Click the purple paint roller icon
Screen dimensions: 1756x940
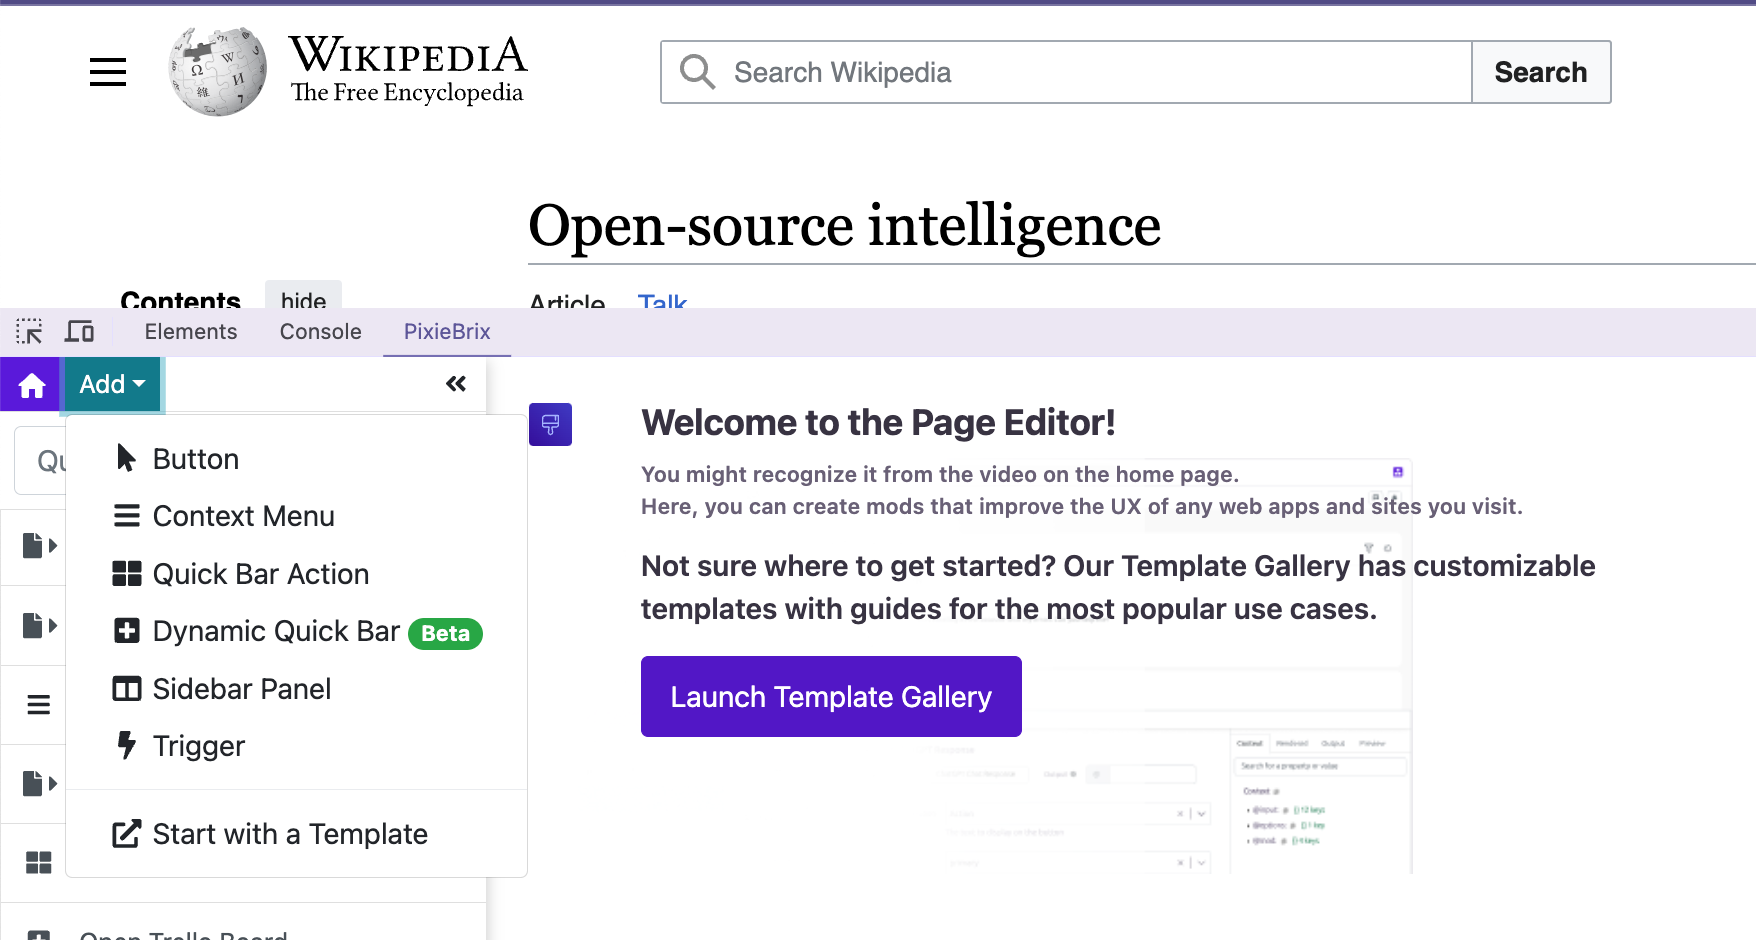click(x=550, y=424)
